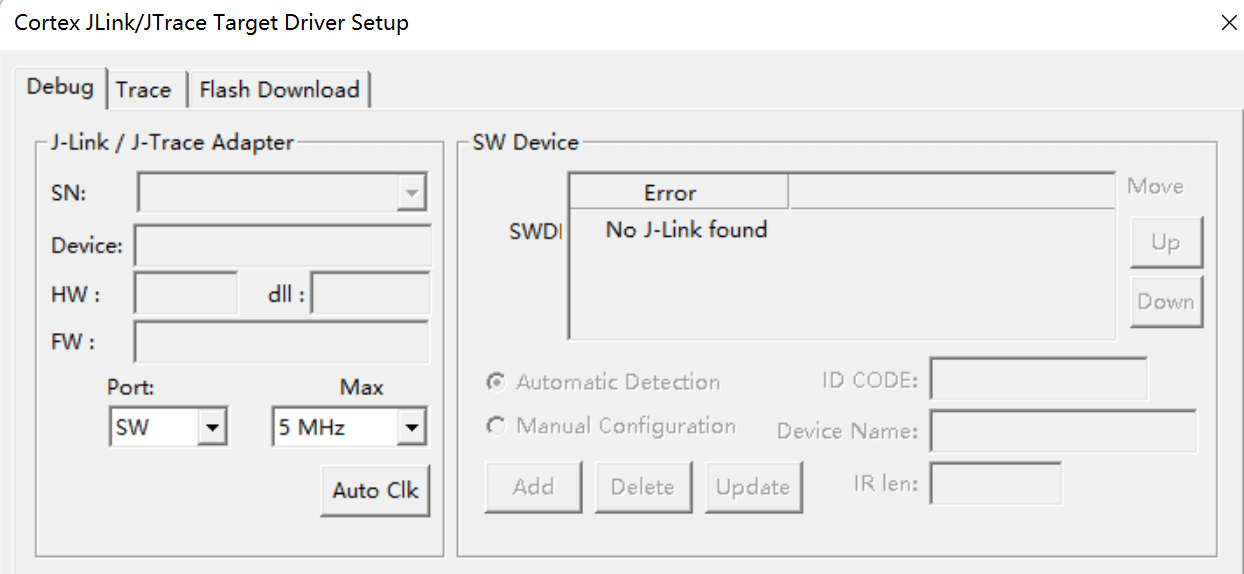Viewport: 1244px width, 574px height.
Task: Focus the Device Name text field
Action: [1062, 431]
